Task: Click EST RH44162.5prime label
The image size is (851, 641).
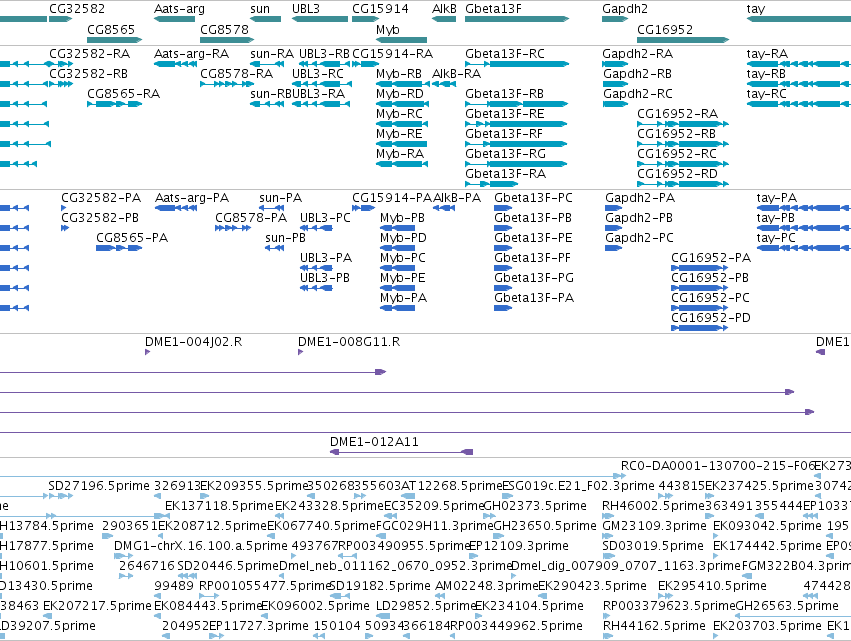Action: click(x=654, y=626)
